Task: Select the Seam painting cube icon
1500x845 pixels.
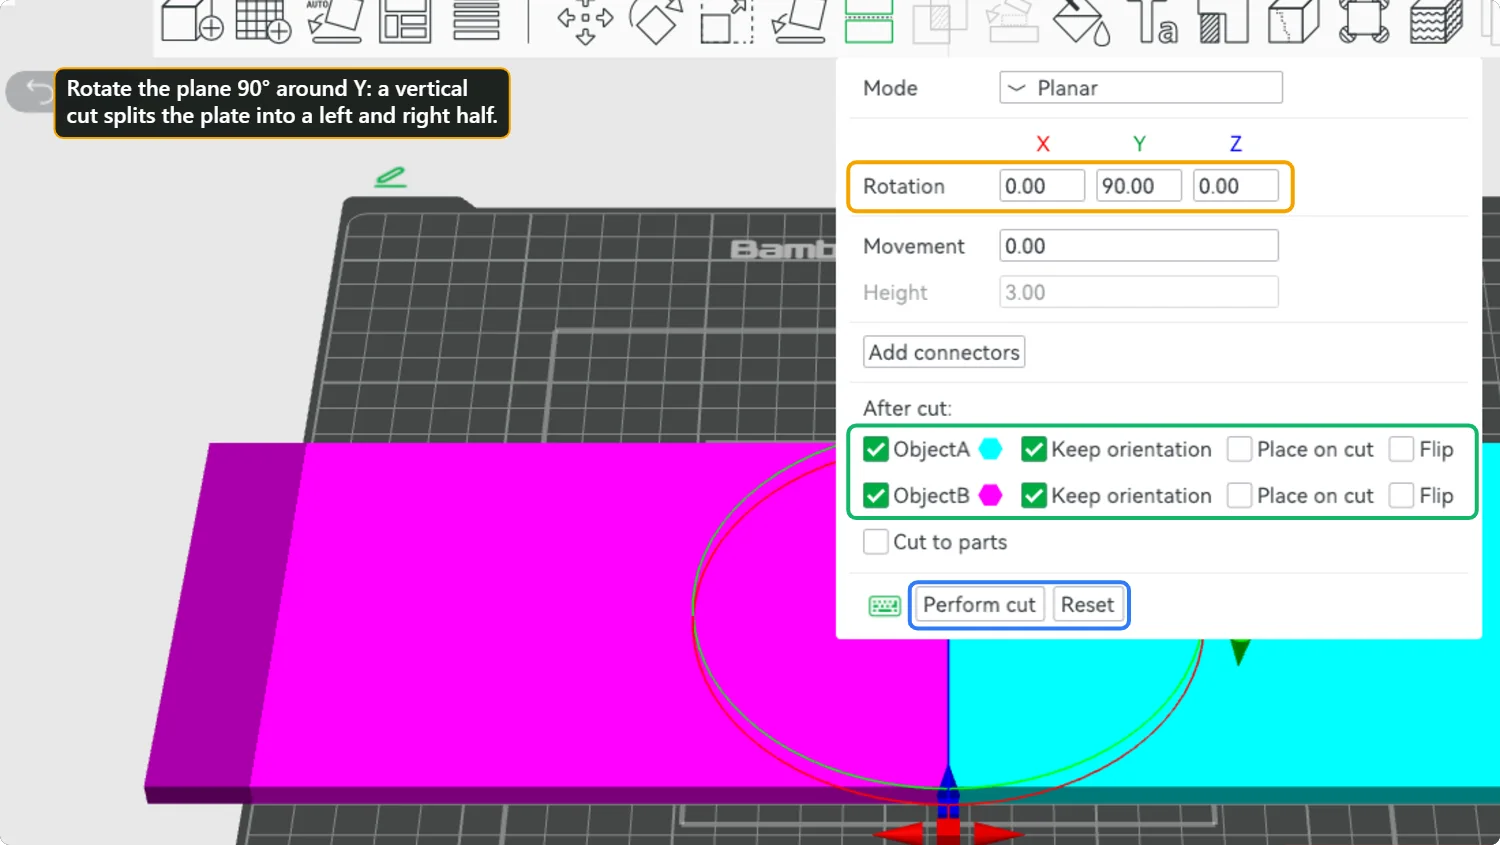Action: click(1294, 22)
